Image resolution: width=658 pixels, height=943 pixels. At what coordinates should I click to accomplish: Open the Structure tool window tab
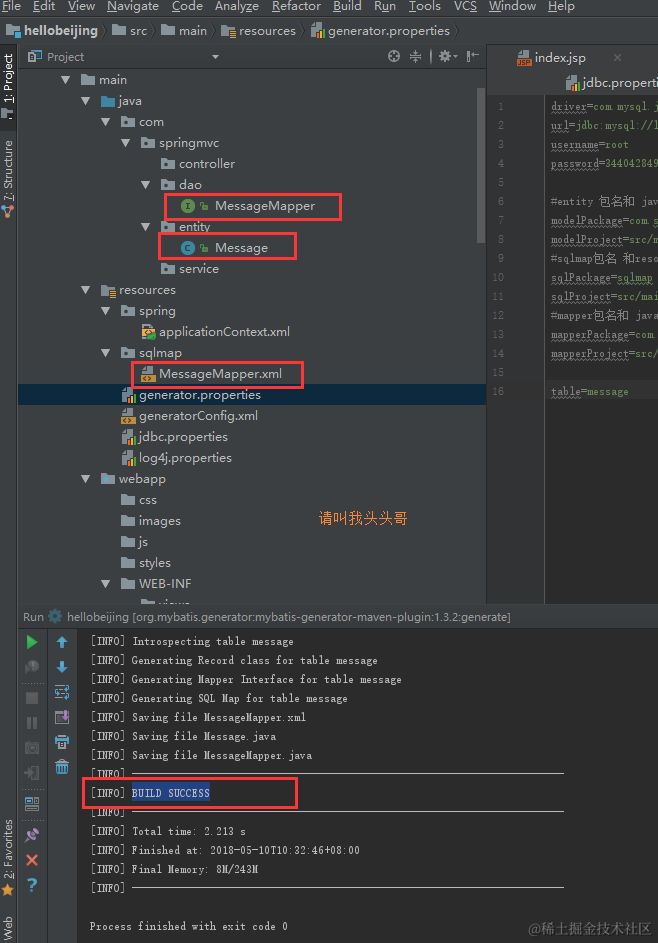point(8,178)
